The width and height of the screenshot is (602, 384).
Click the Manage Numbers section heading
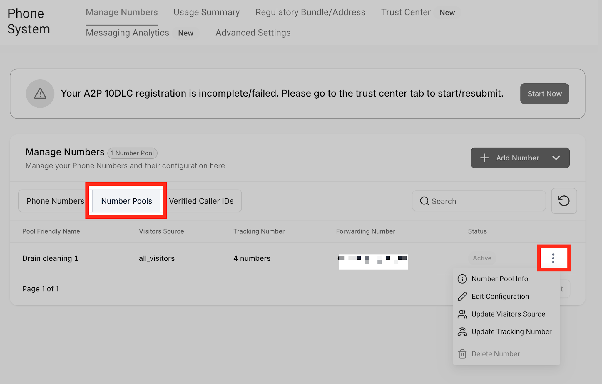(64, 152)
